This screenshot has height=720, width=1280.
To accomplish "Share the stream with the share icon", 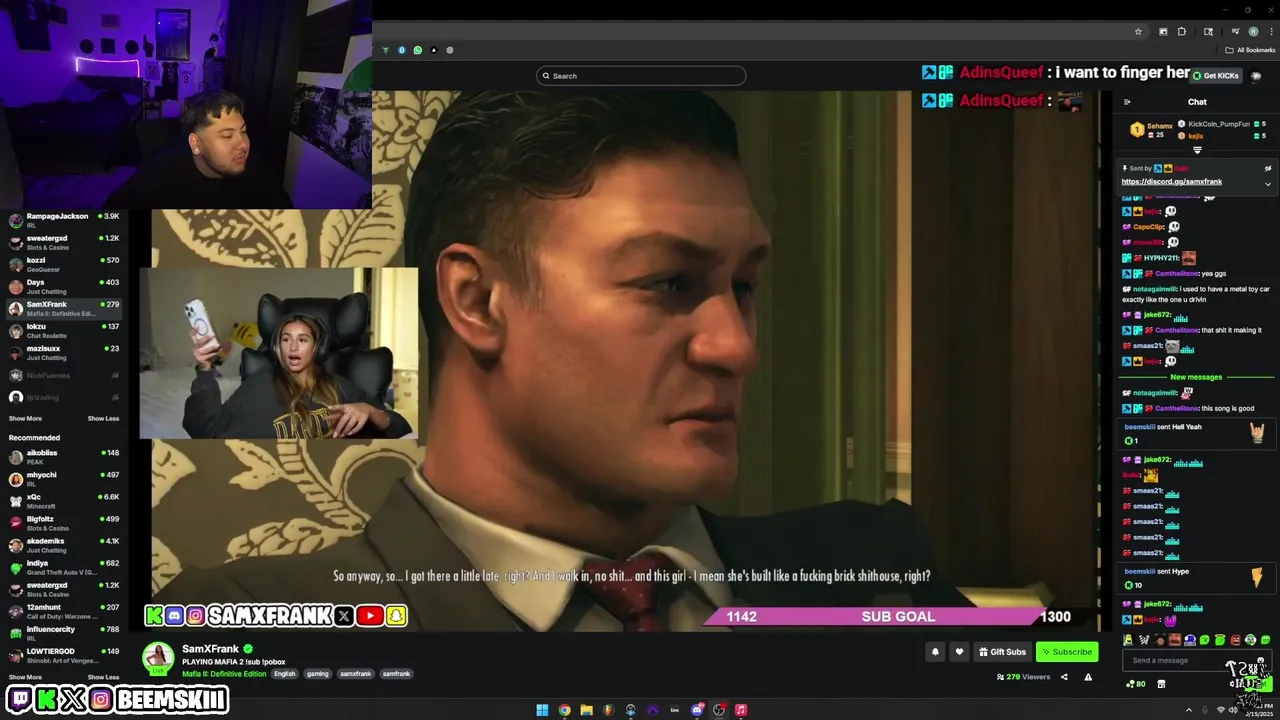I will (1064, 677).
